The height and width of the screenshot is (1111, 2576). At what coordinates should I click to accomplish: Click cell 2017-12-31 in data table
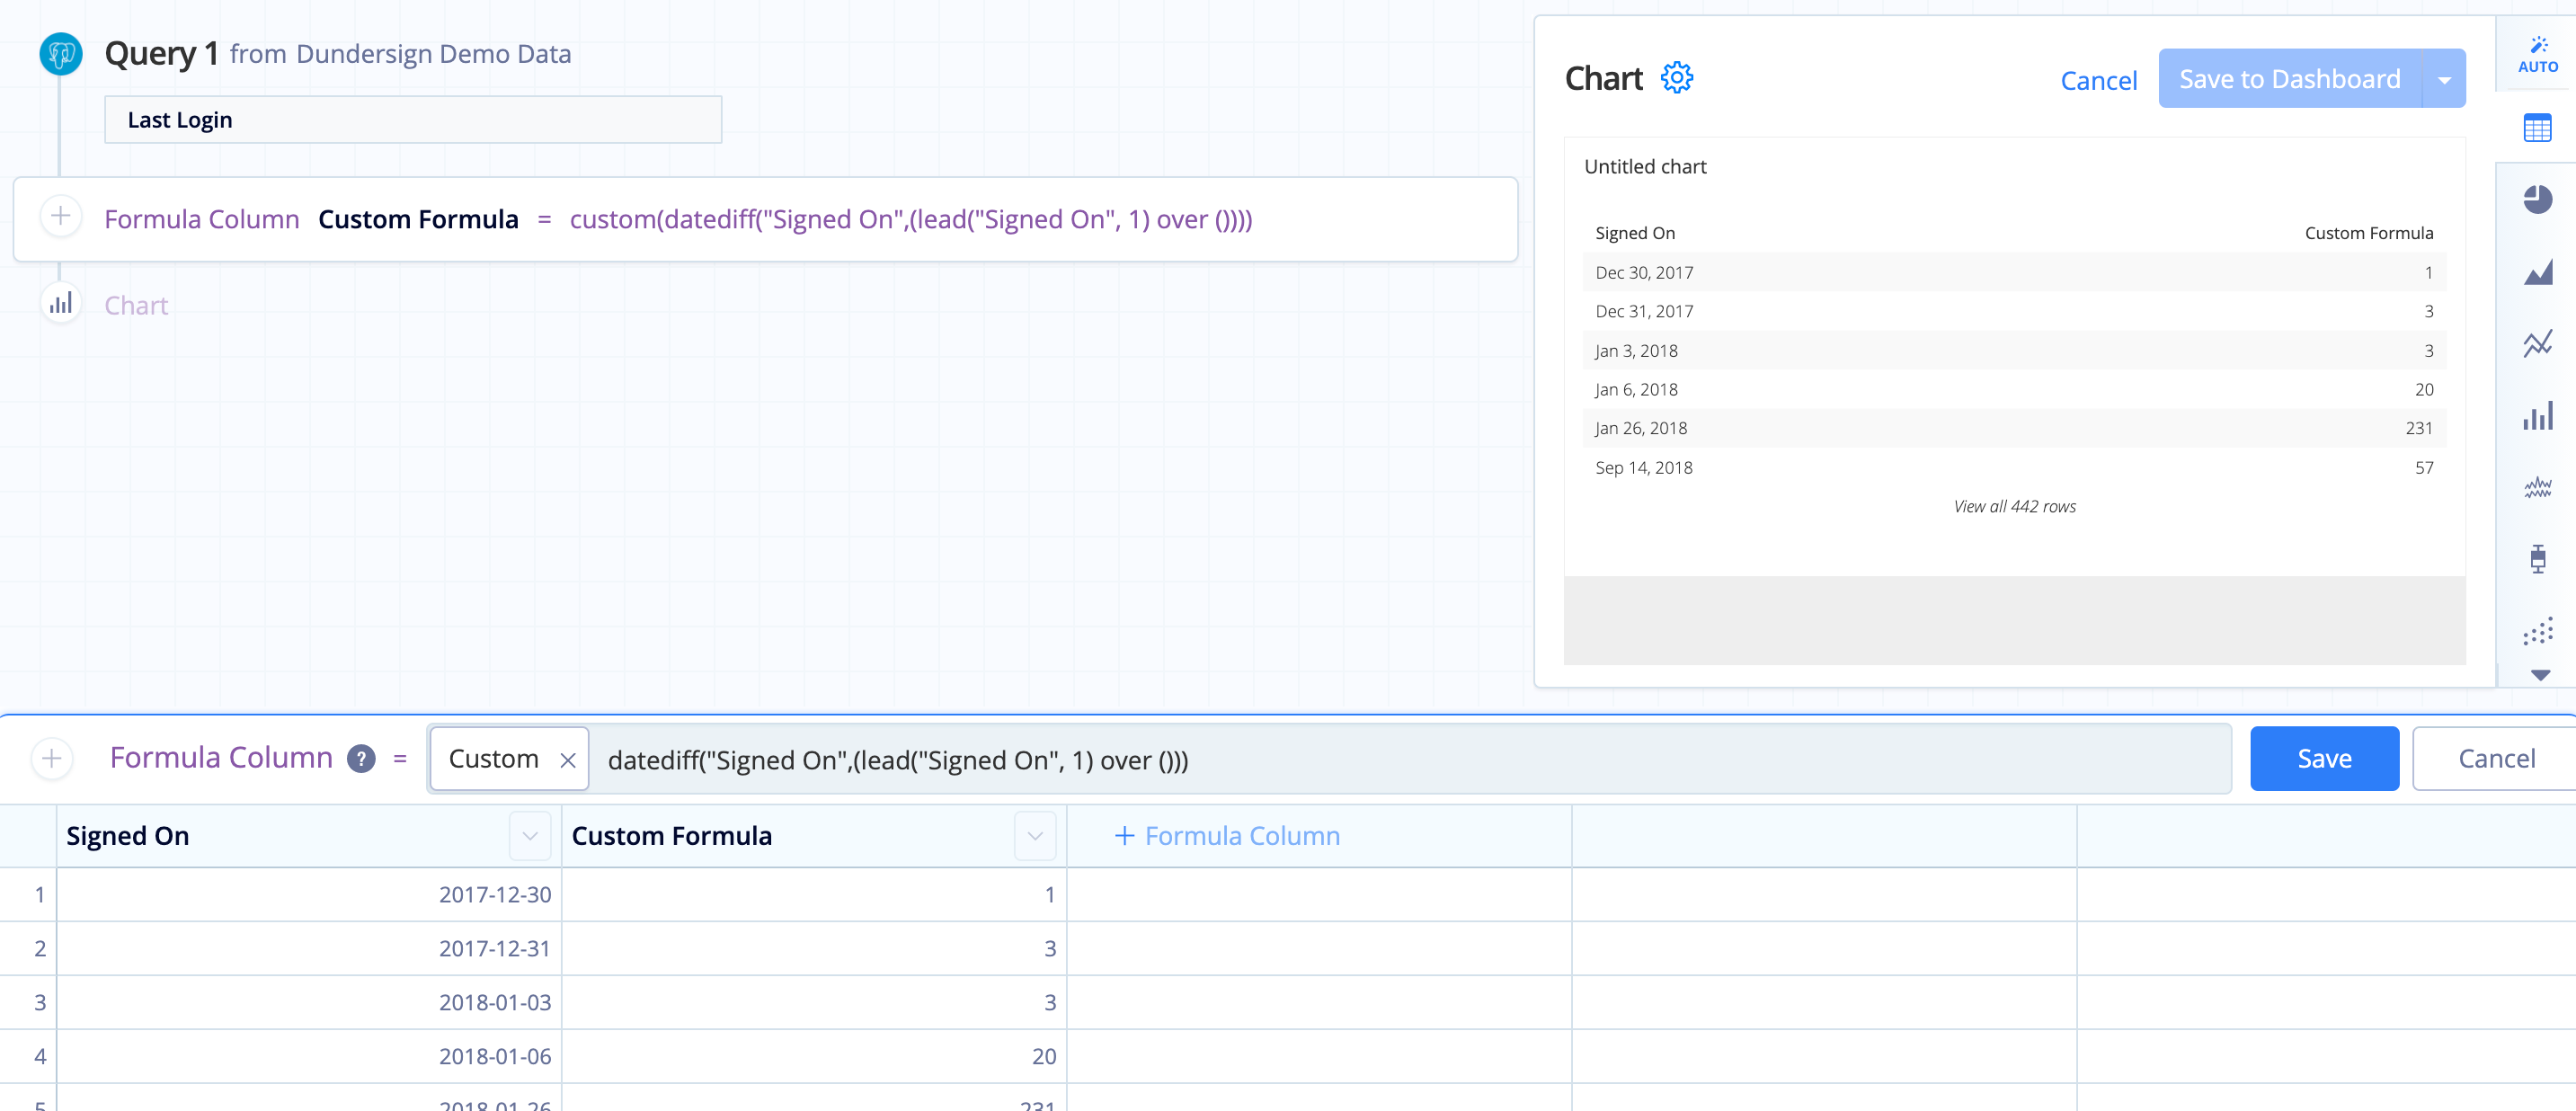(309, 949)
